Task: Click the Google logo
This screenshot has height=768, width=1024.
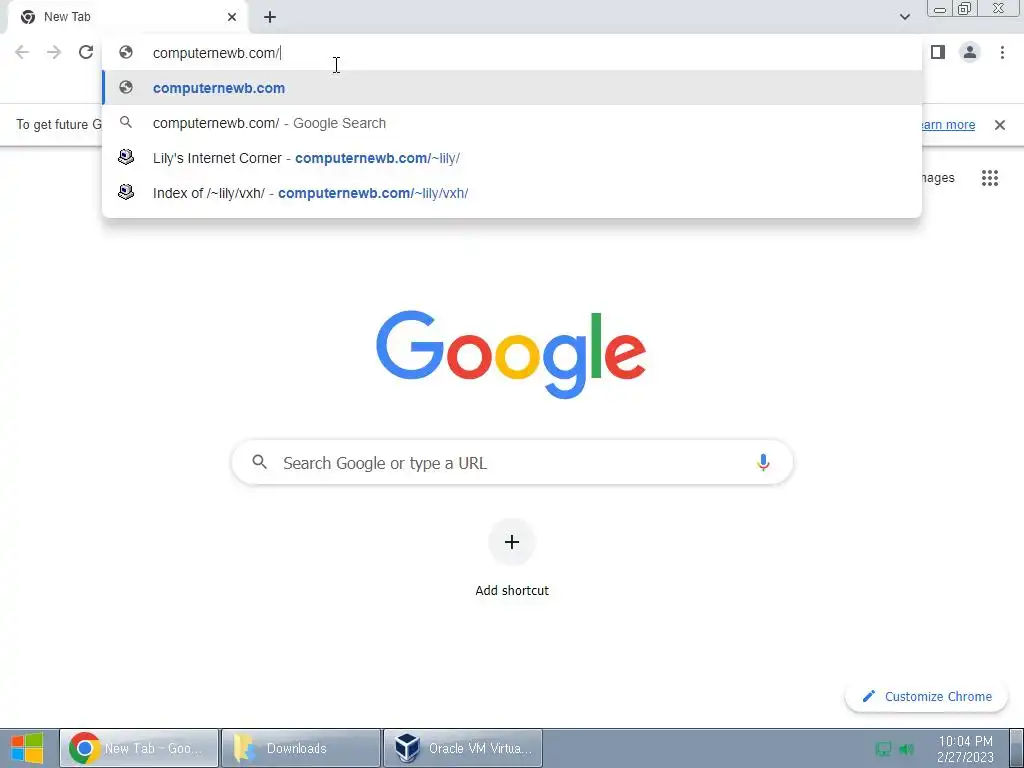Action: 511,353
